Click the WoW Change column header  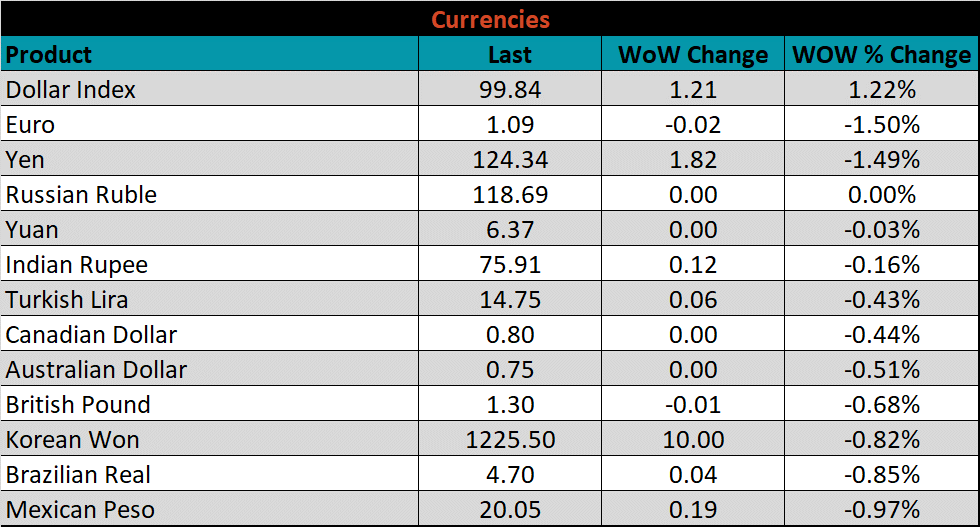pos(693,55)
